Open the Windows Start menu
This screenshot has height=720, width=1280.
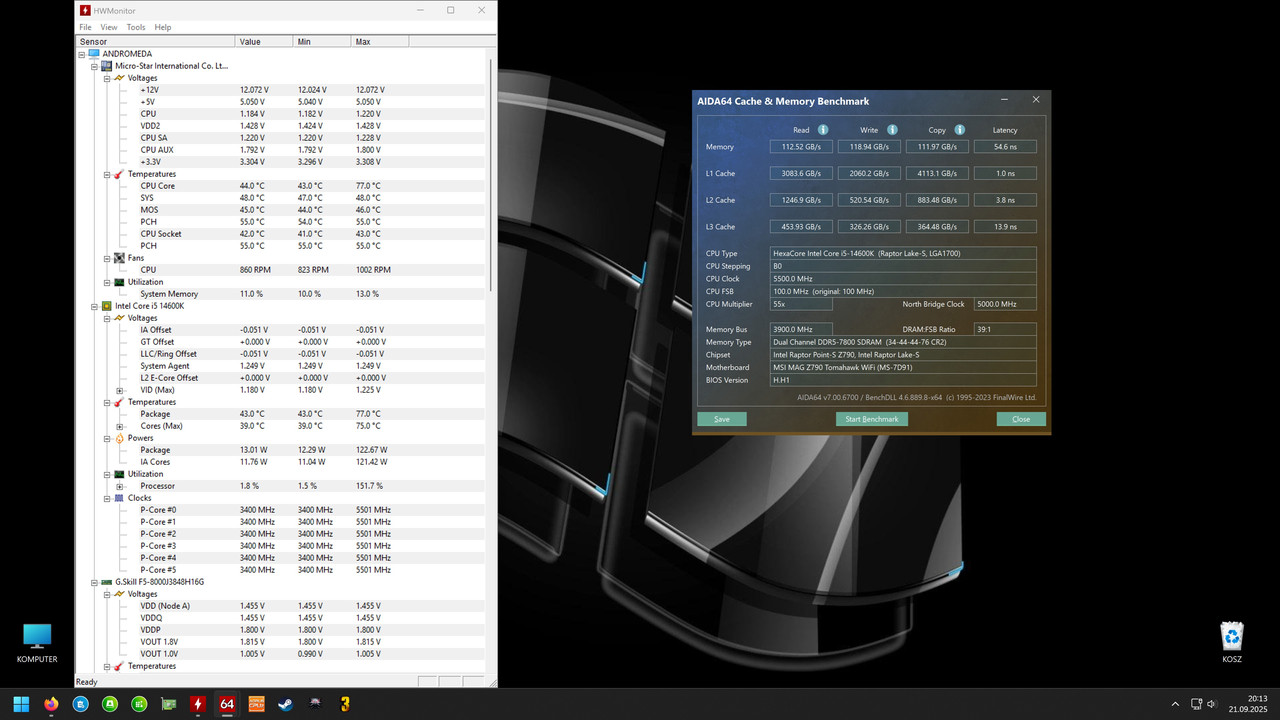(21, 704)
